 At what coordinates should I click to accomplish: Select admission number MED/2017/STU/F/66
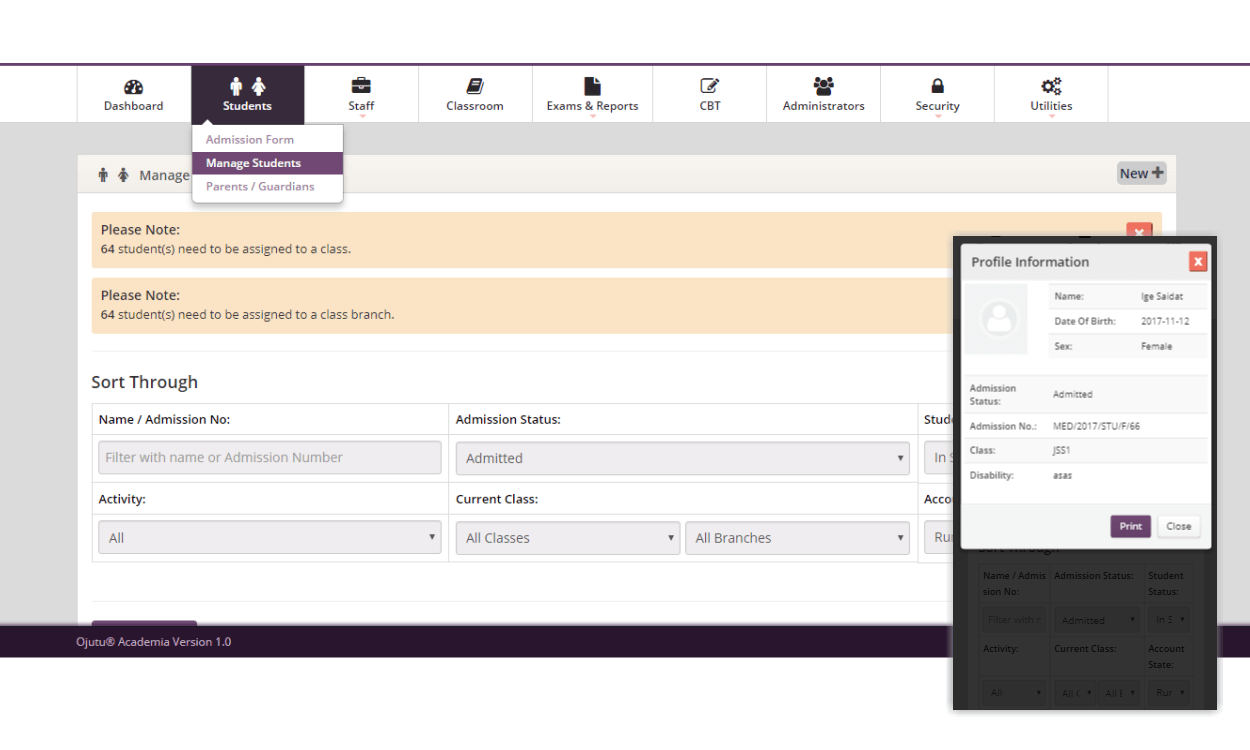click(1096, 427)
